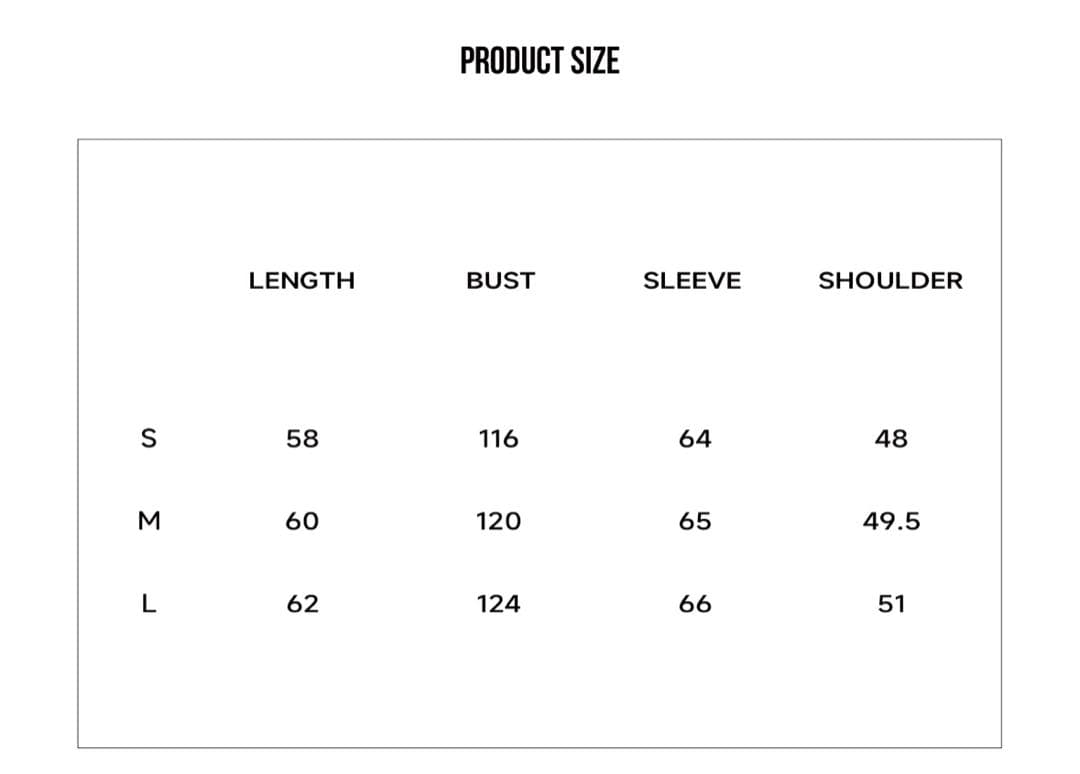Select the bust value 120

[x=498, y=521]
